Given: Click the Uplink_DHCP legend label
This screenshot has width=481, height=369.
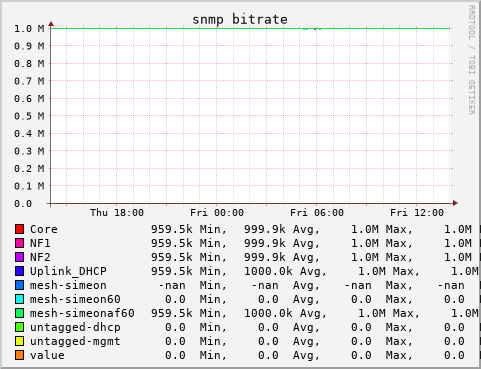Looking at the screenshot, I should [68, 271].
